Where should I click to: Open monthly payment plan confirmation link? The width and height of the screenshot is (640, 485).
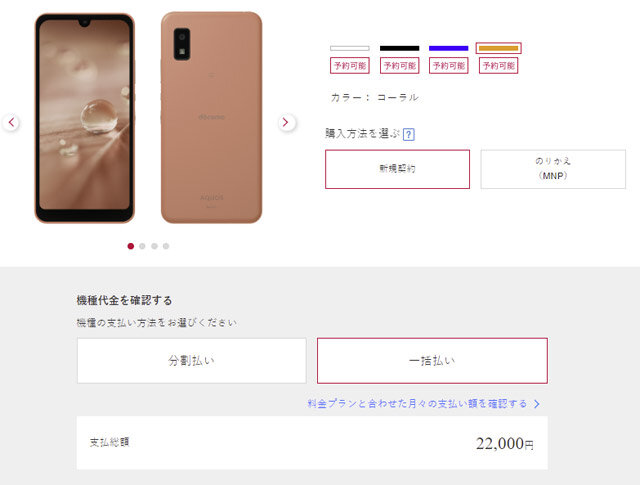click(x=417, y=404)
